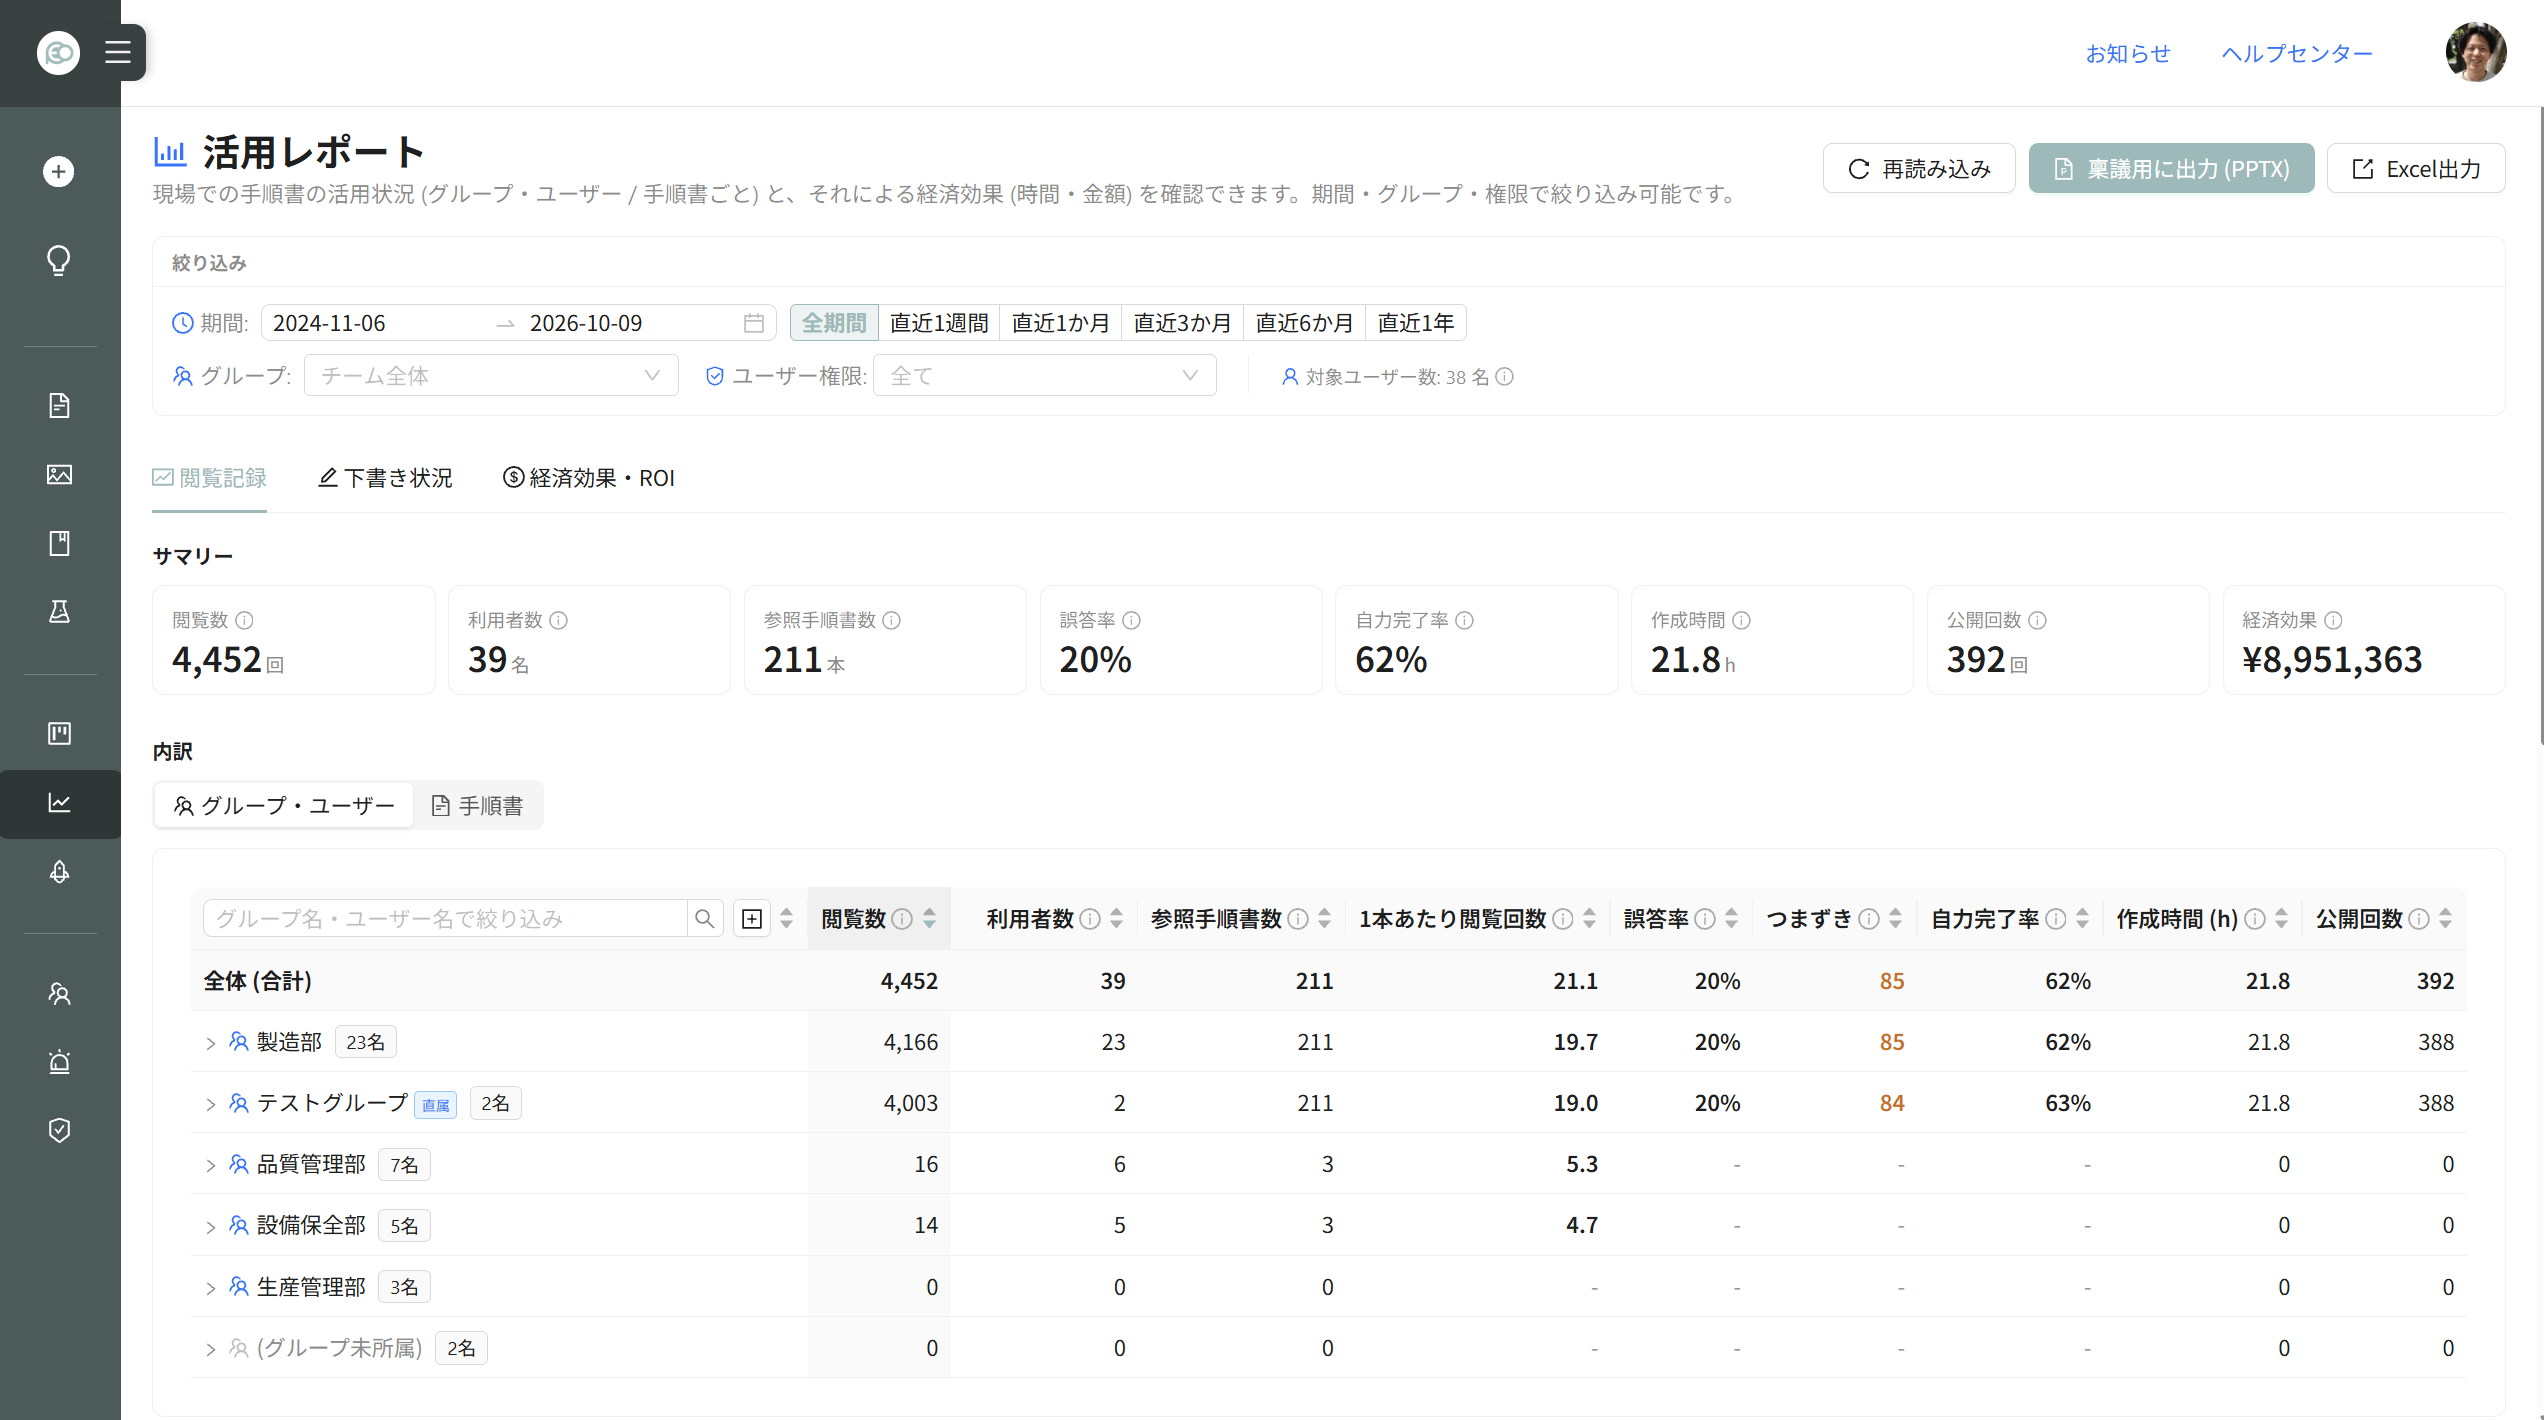Open the bookmark book icon in sidebar
2544x1420 pixels.
(x=59, y=543)
